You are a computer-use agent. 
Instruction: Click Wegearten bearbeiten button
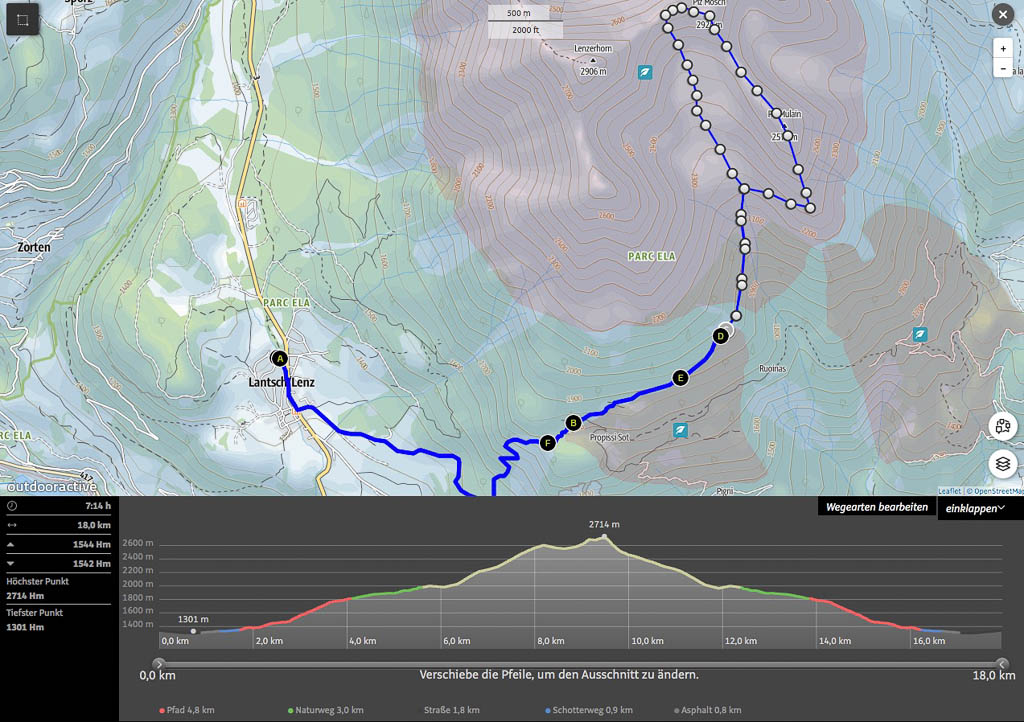click(x=876, y=508)
